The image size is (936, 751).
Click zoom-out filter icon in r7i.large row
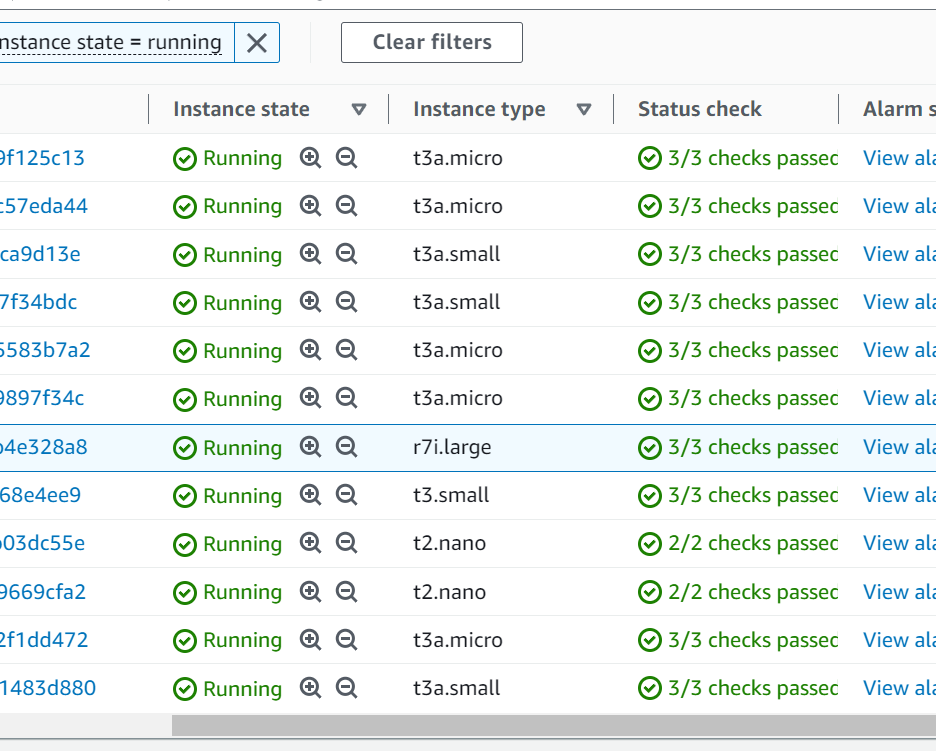point(346,447)
